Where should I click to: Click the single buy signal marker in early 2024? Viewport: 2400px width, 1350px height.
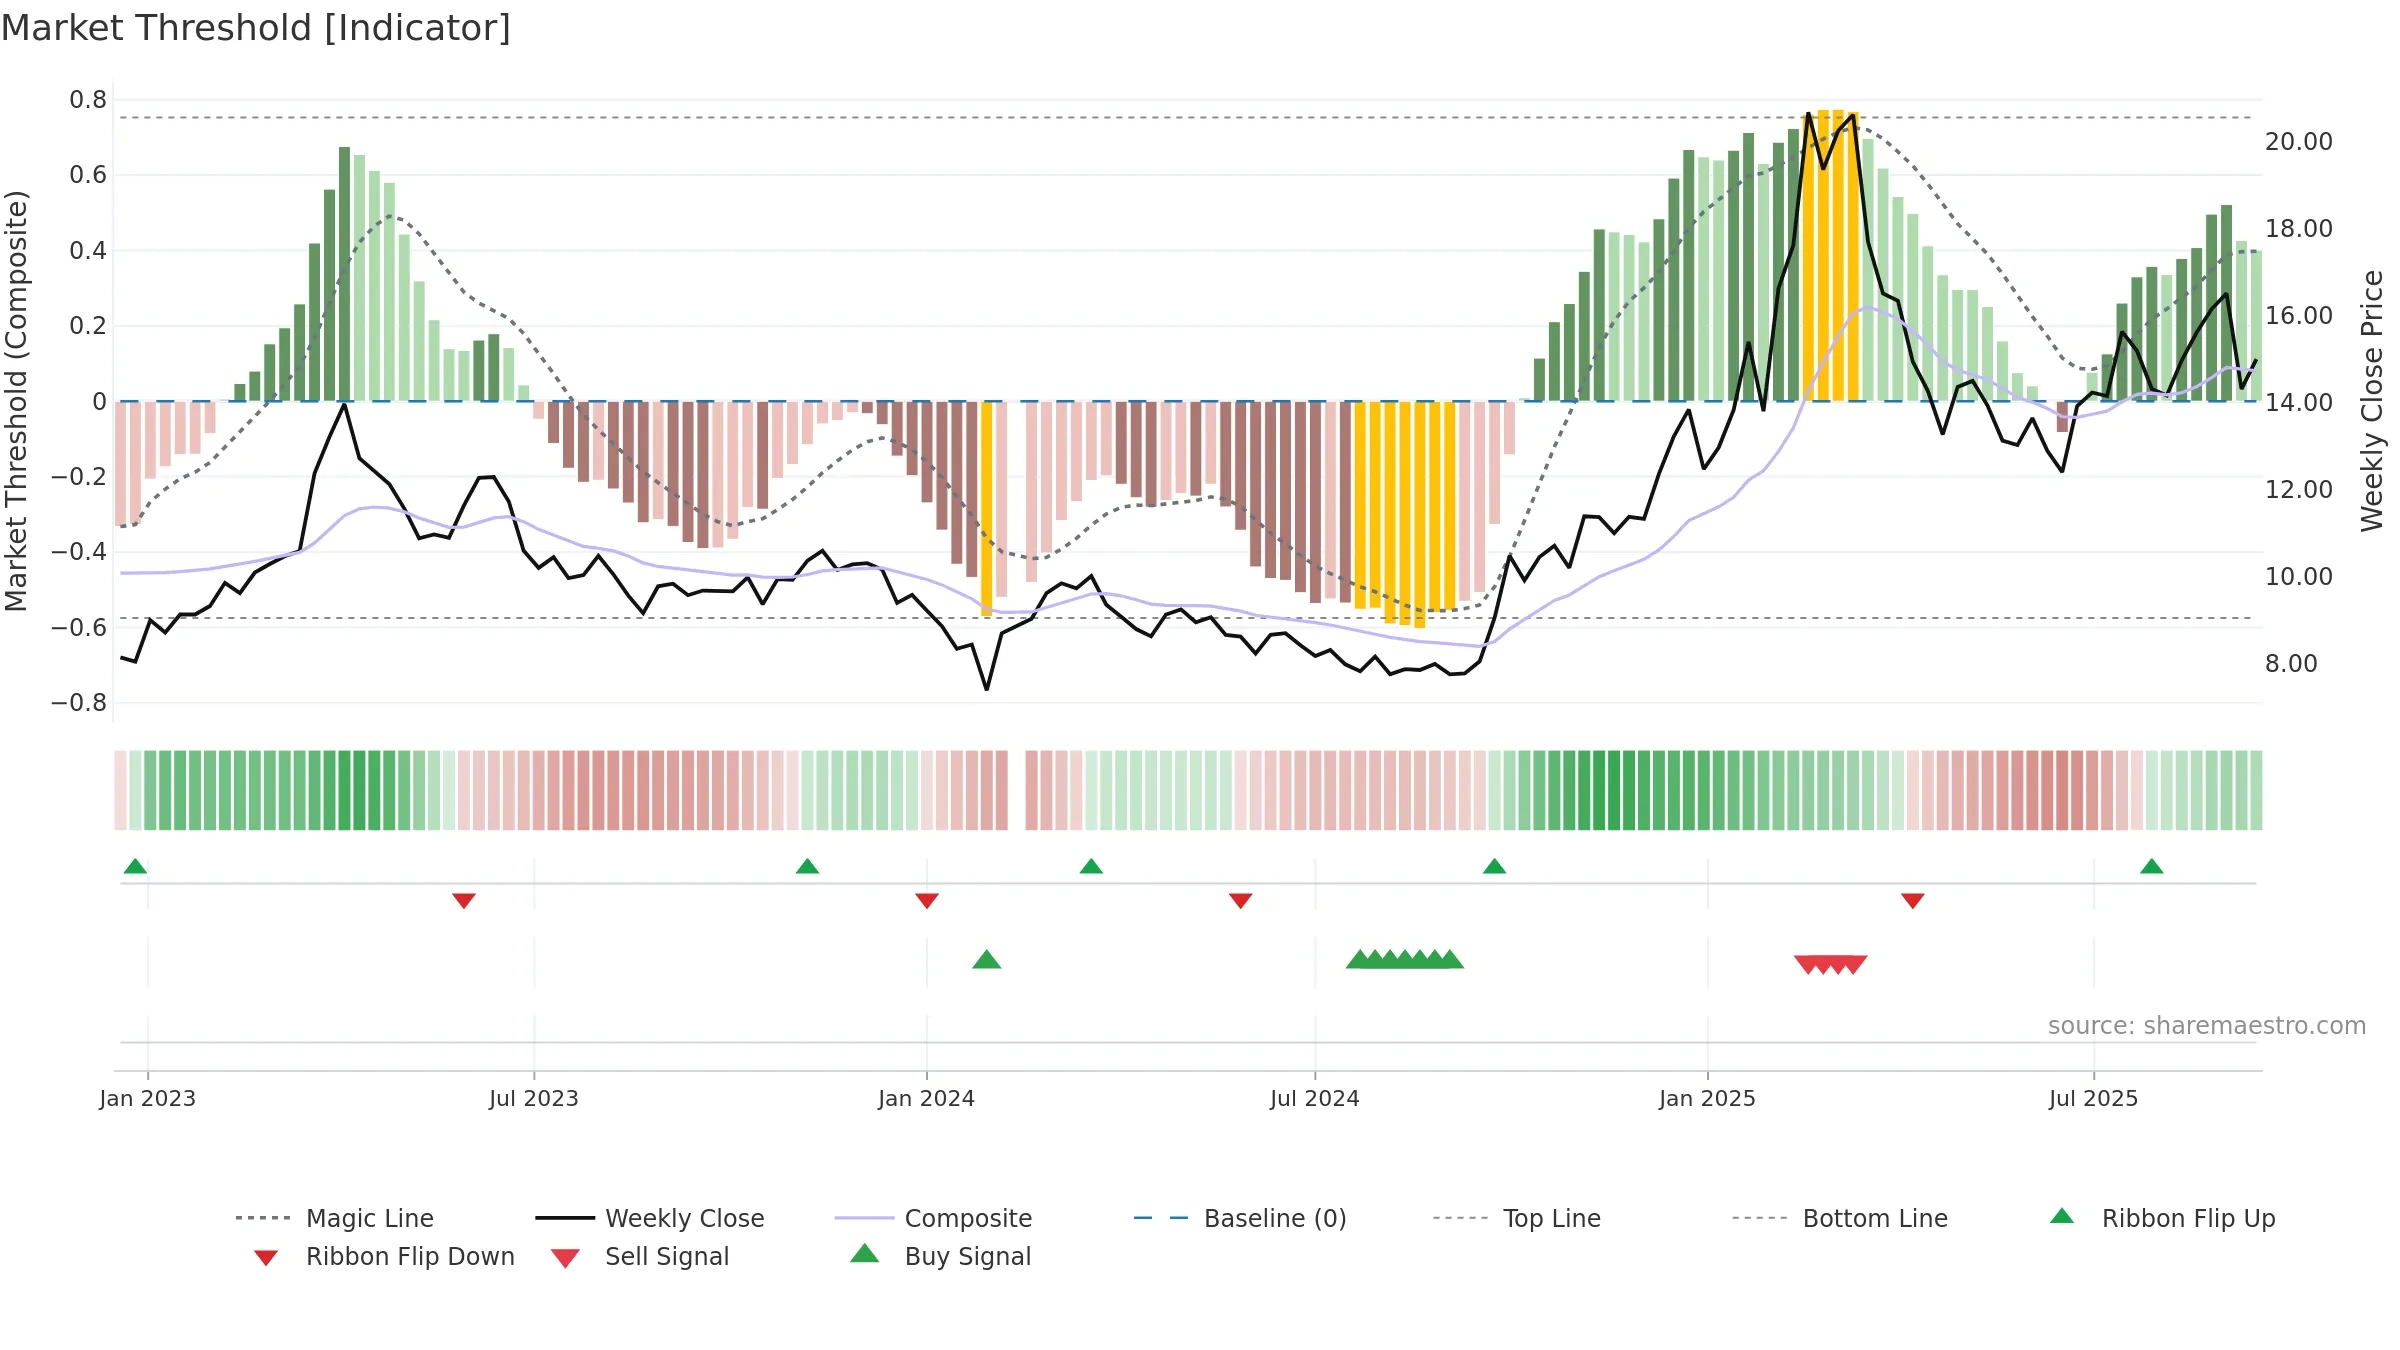pyautogui.click(x=987, y=959)
